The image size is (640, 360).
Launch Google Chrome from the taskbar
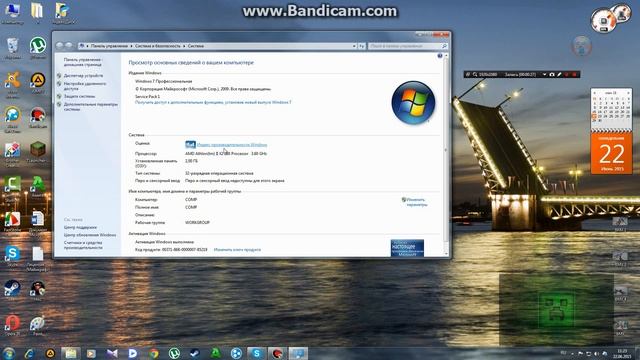pos(154,353)
